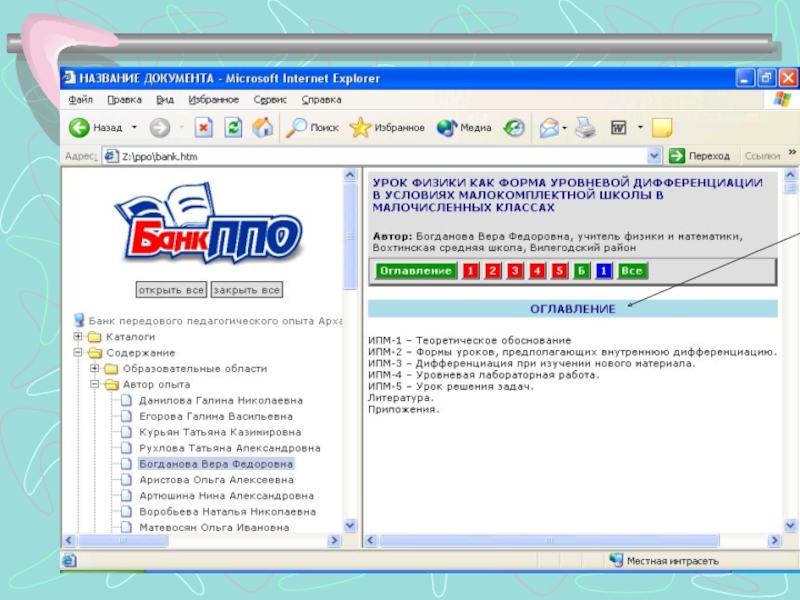Click the Каталоги folder icon
Screen dimensions: 800x600
click(94, 337)
